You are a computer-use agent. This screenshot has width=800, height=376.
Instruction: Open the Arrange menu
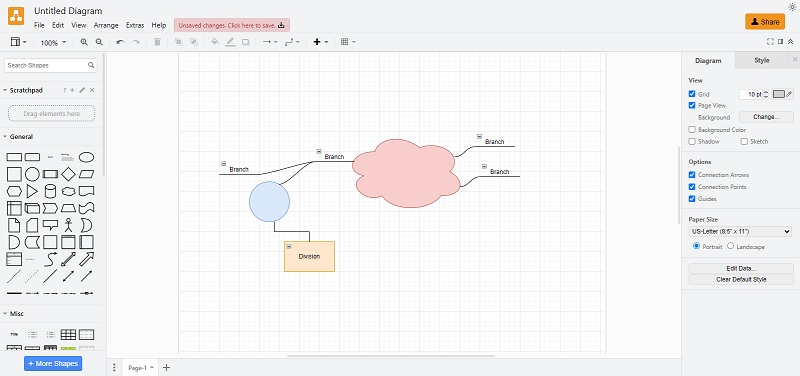click(106, 25)
